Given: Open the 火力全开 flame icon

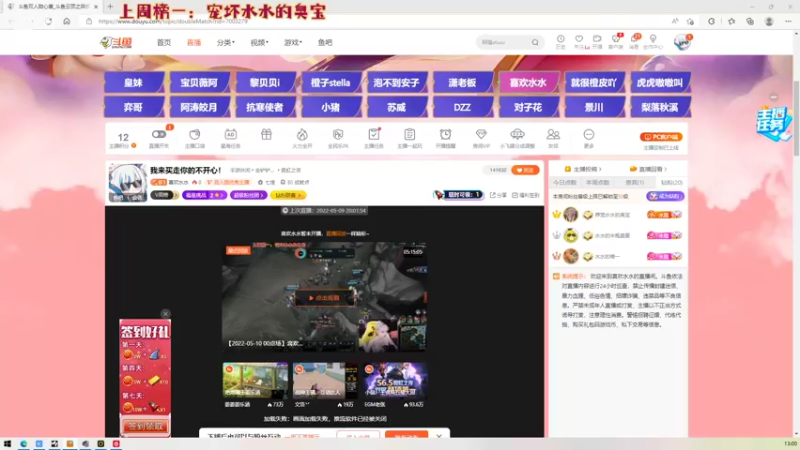Looking at the screenshot, I should point(302,134).
